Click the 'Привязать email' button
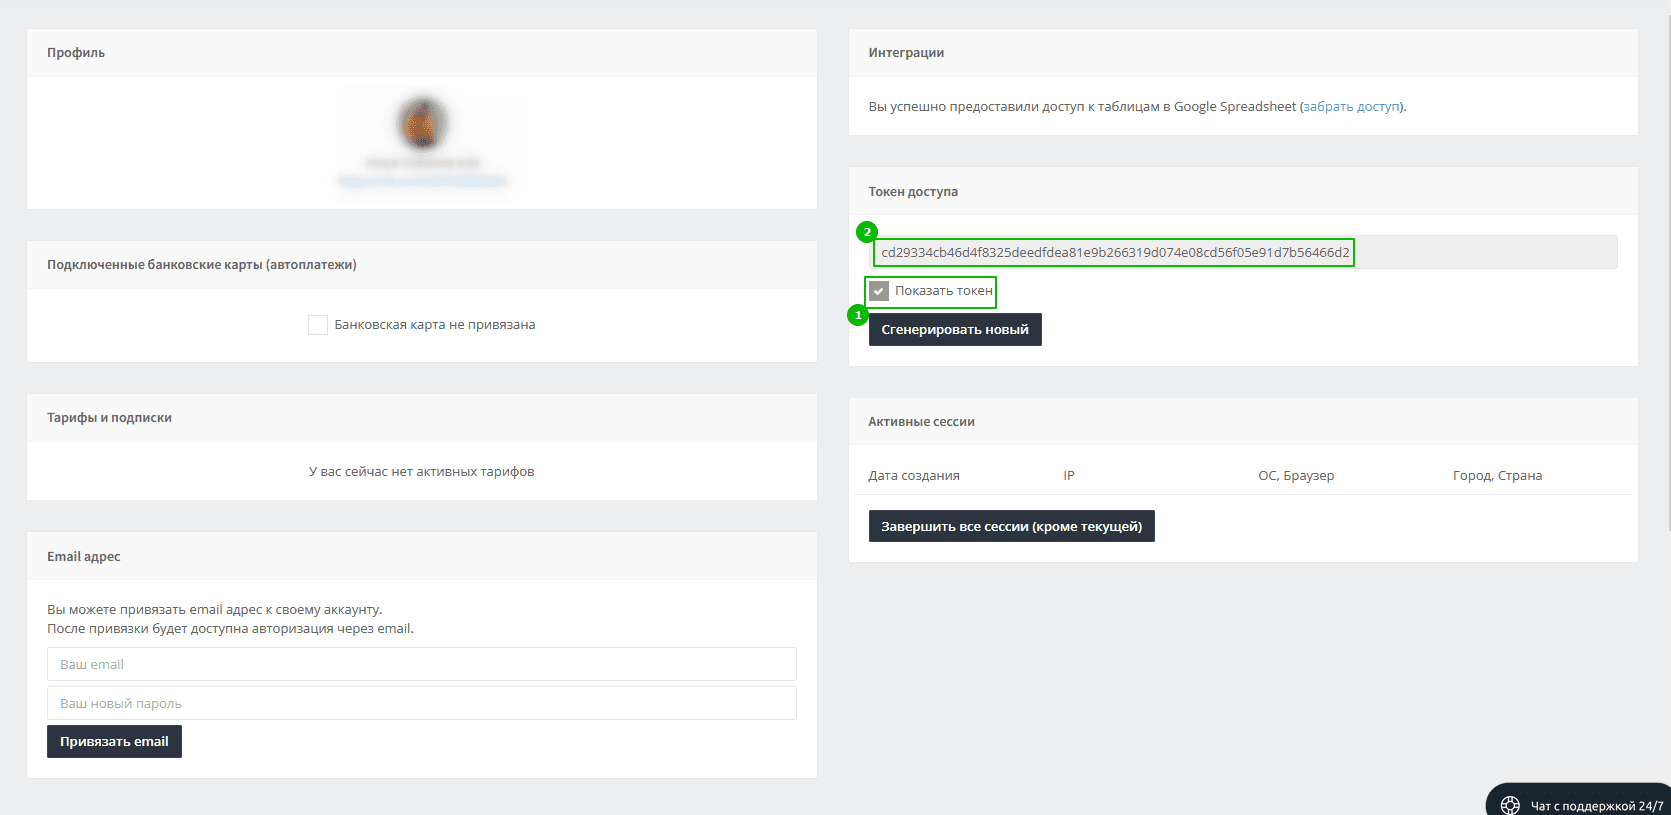 pyautogui.click(x=114, y=741)
